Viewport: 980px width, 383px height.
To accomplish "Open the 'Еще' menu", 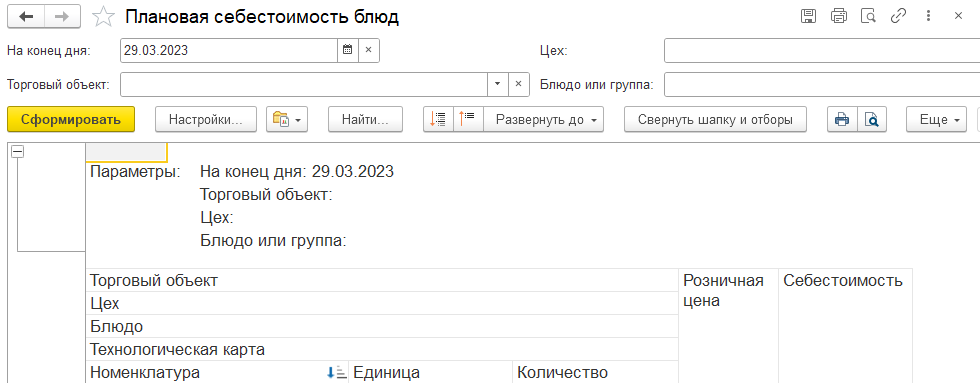I will point(936,119).
